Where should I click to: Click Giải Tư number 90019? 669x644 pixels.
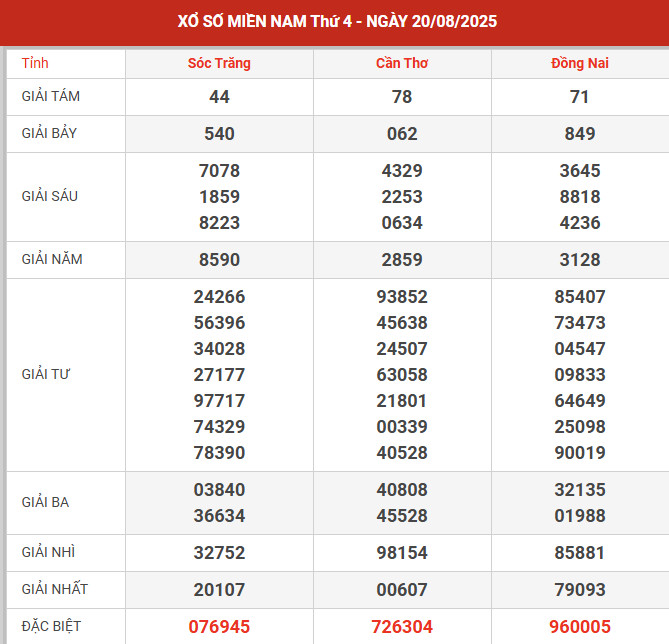click(x=580, y=453)
